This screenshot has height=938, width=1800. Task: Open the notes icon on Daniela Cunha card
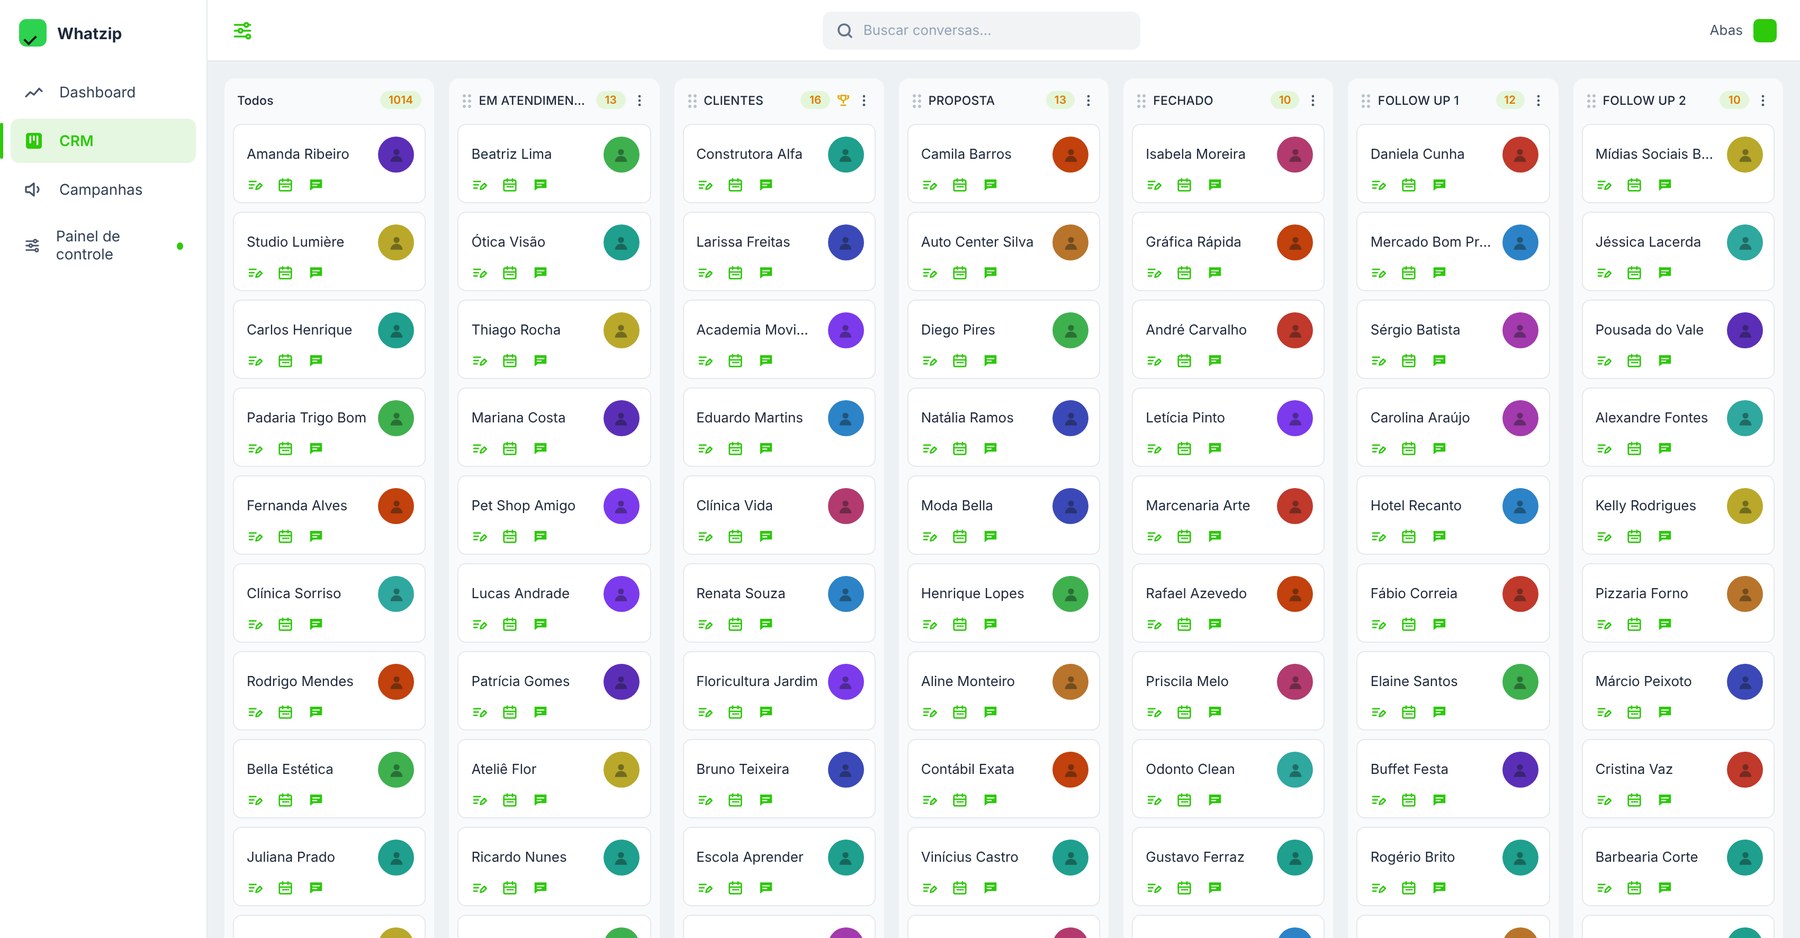1379,185
